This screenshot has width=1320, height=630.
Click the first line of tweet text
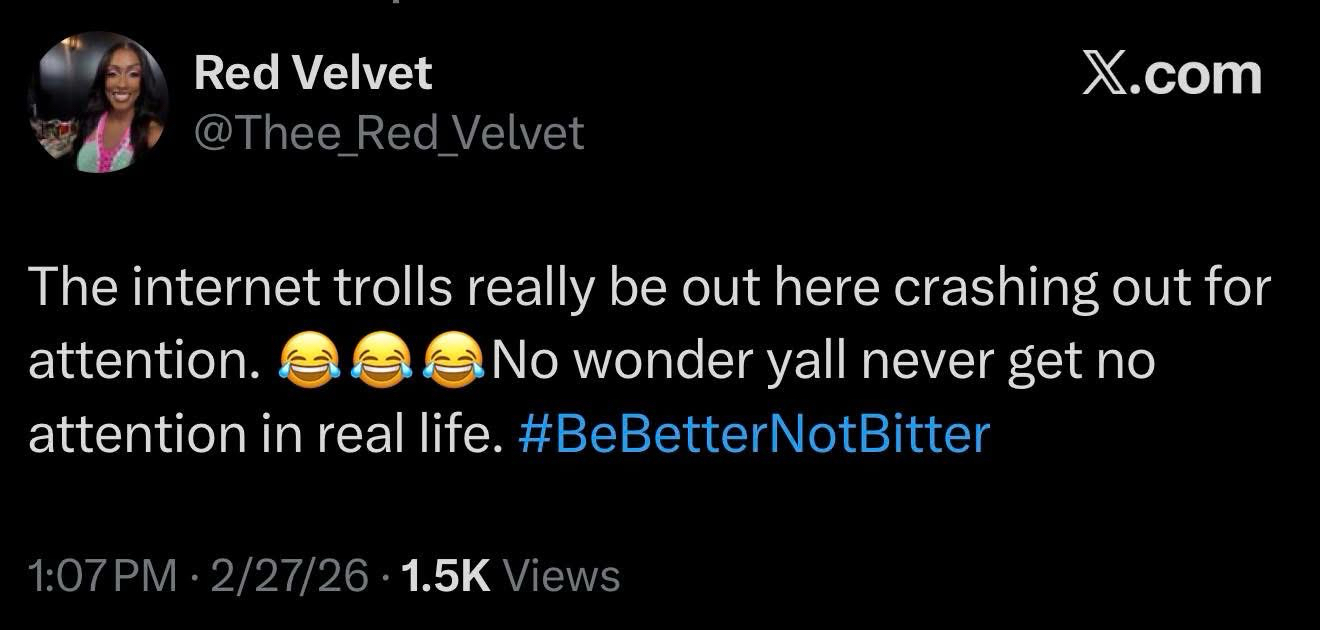[x=650, y=289]
